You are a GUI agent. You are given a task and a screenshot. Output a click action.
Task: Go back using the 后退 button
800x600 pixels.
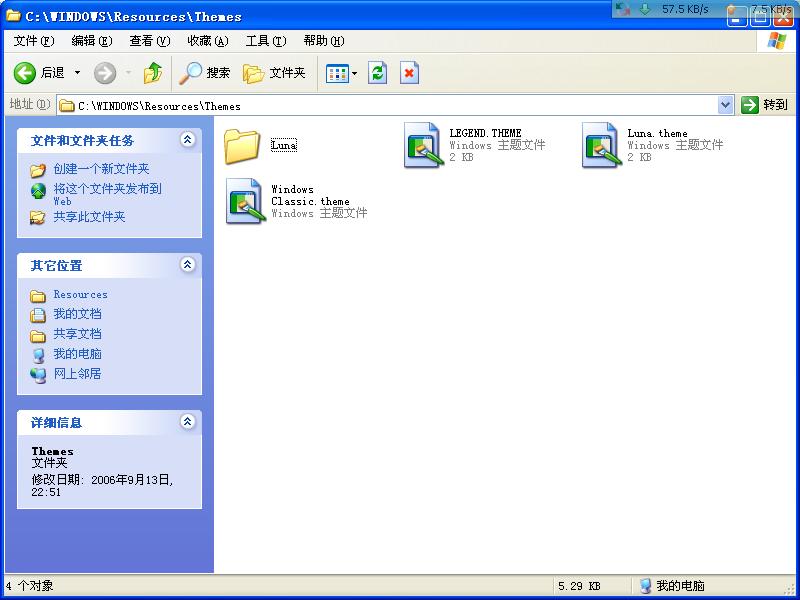(x=39, y=73)
